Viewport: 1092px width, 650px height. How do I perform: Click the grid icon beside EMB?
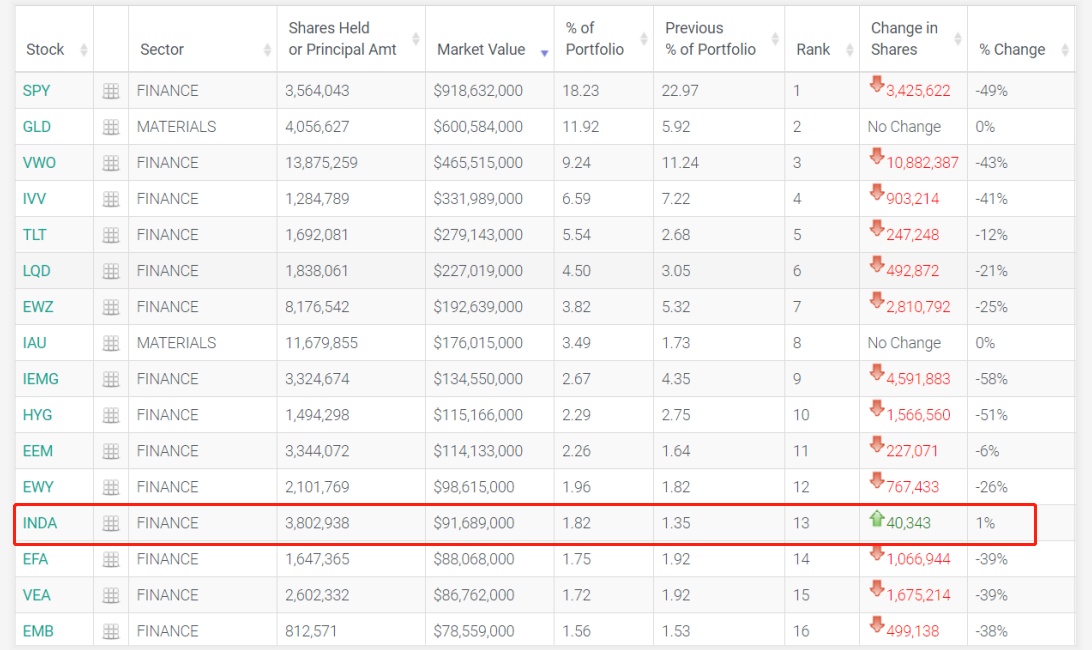point(111,631)
